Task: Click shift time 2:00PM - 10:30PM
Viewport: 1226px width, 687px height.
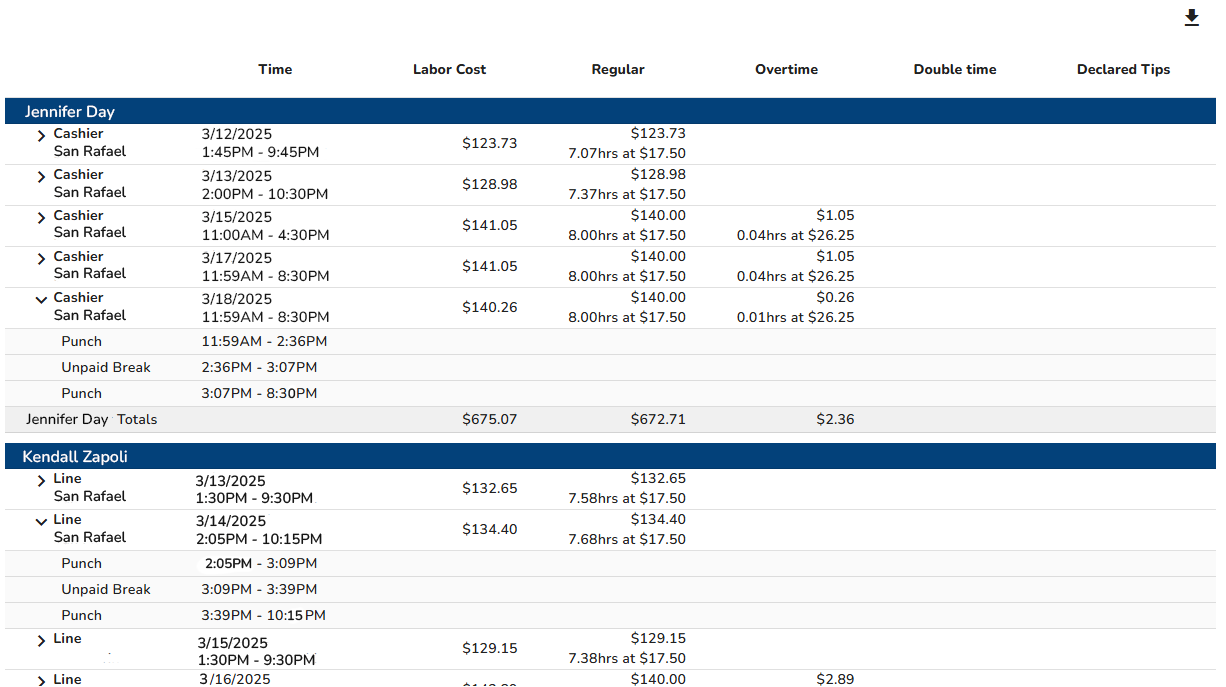Action: click(265, 194)
